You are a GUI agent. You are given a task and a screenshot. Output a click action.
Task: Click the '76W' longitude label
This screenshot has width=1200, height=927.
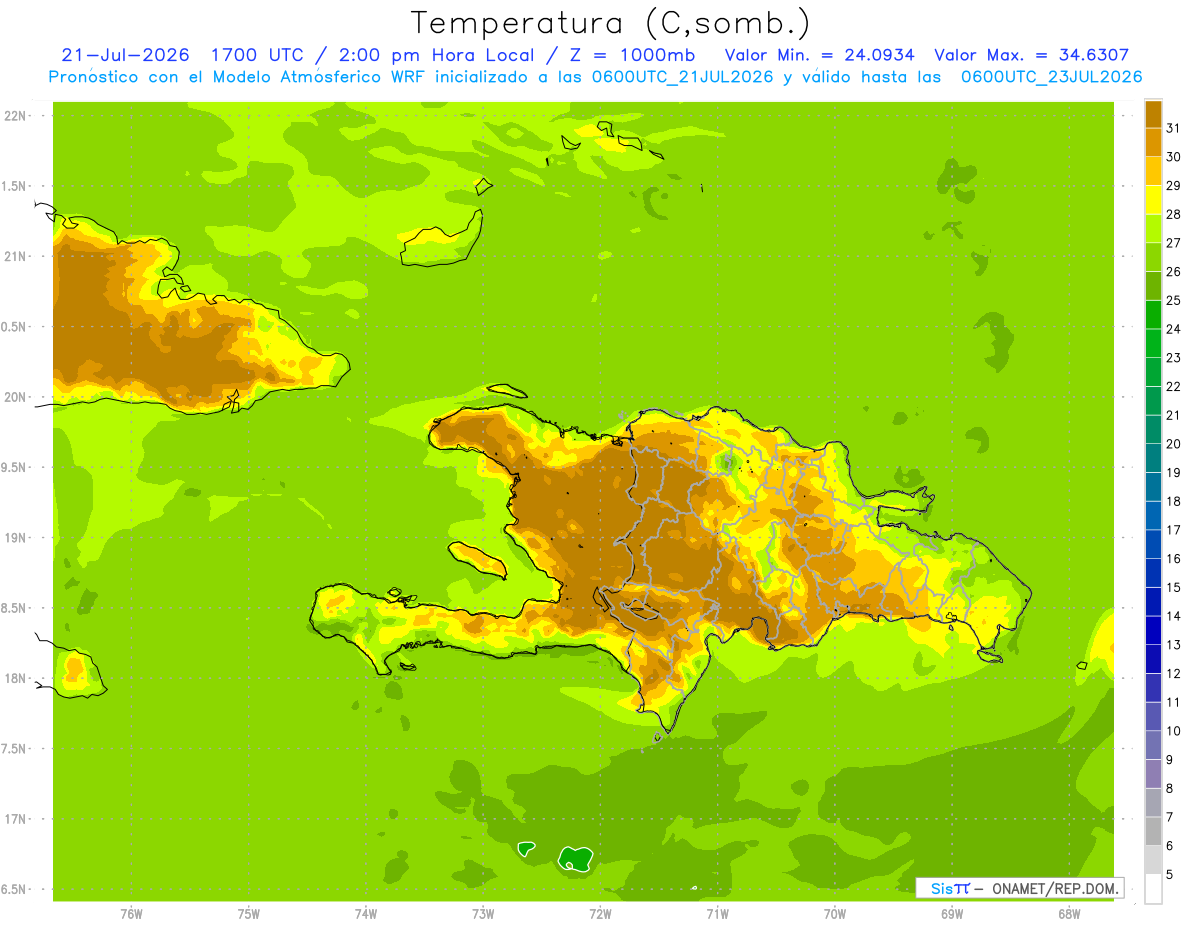[x=131, y=913]
